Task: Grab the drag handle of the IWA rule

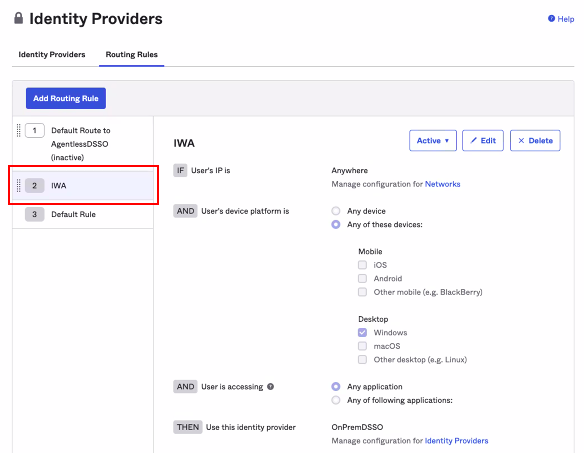Action: point(19,186)
